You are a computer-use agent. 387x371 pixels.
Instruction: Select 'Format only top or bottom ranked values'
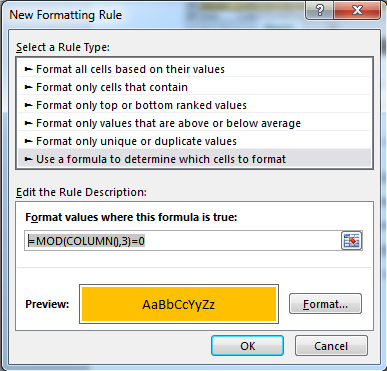click(194, 105)
